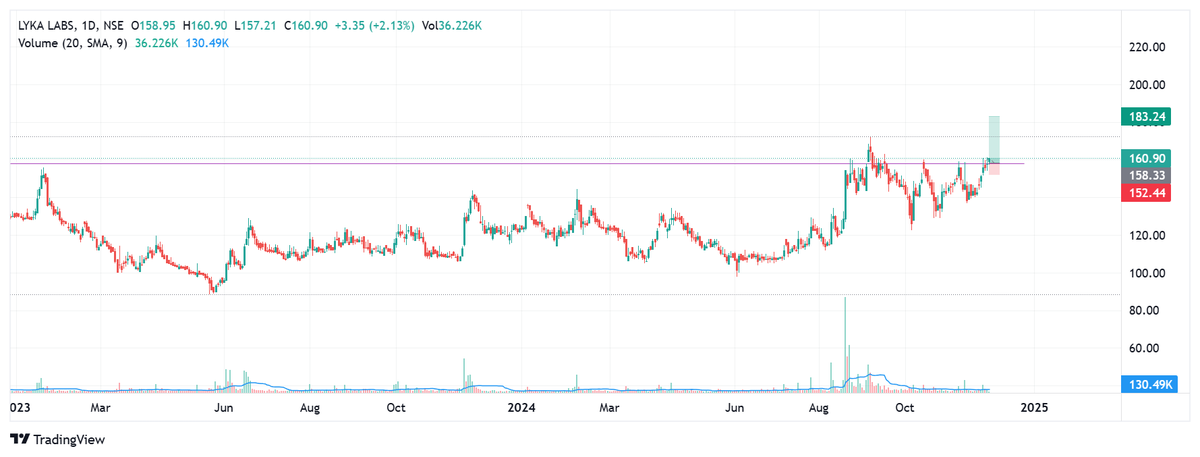Click the 152.44 stop price label
The height and width of the screenshot is (457, 1200).
click(1144, 192)
